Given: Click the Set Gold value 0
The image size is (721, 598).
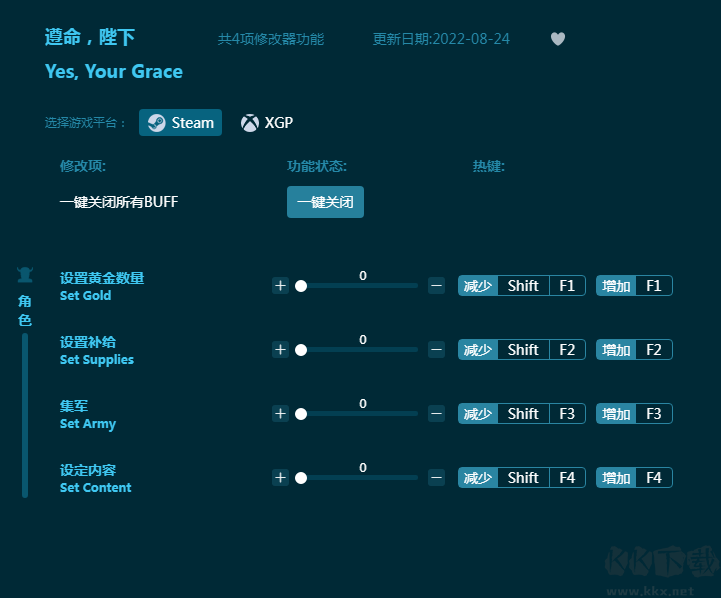Looking at the screenshot, I should 363,275.
